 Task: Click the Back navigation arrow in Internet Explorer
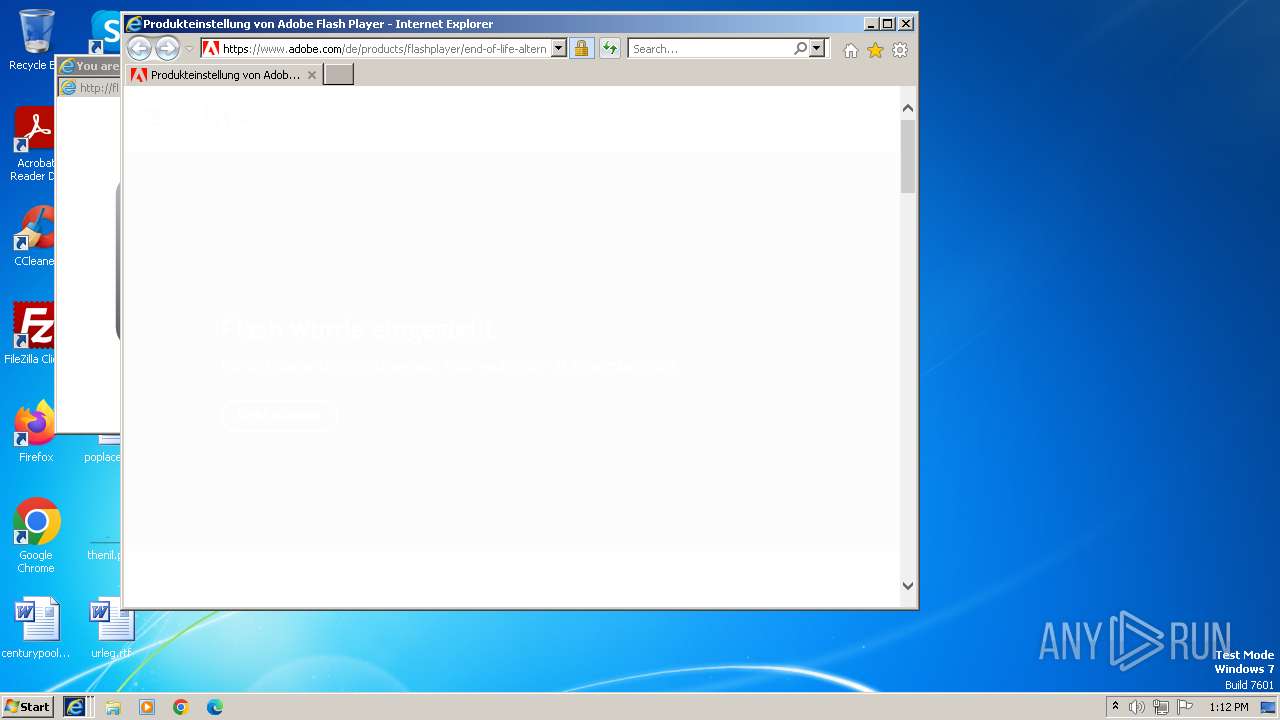139,48
